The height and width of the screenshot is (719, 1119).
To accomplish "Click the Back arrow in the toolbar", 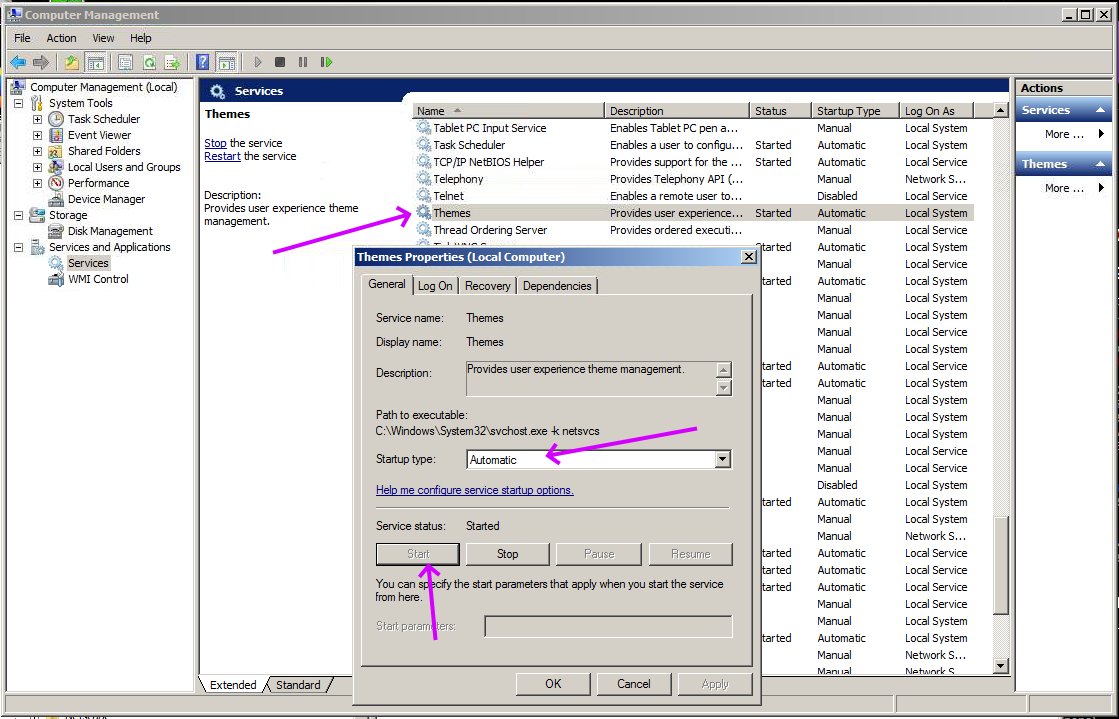I will (x=18, y=62).
